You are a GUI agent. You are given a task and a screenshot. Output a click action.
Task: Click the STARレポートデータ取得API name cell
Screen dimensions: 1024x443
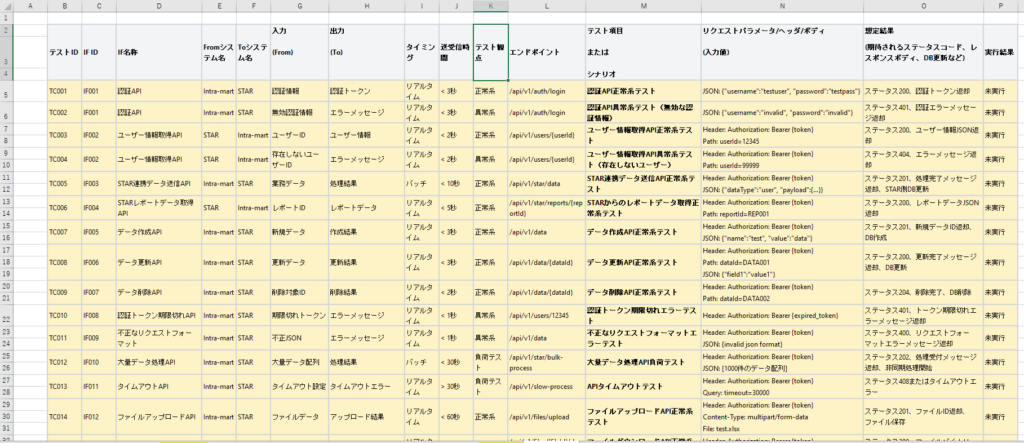159,208
